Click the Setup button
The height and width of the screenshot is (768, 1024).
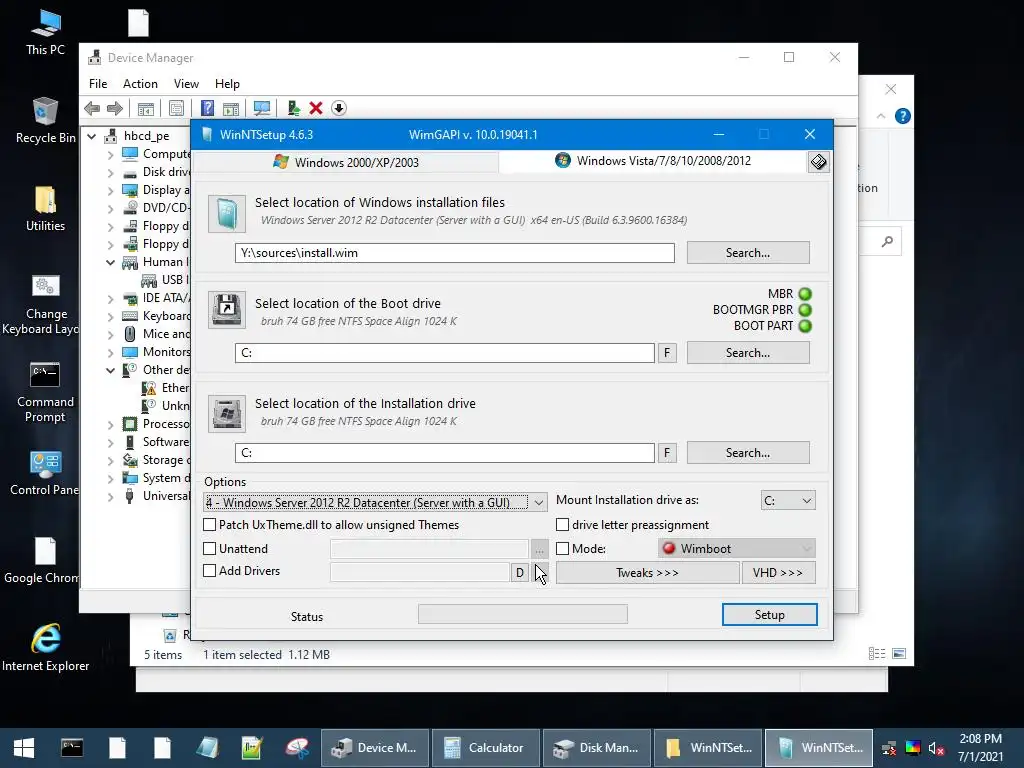coord(769,615)
